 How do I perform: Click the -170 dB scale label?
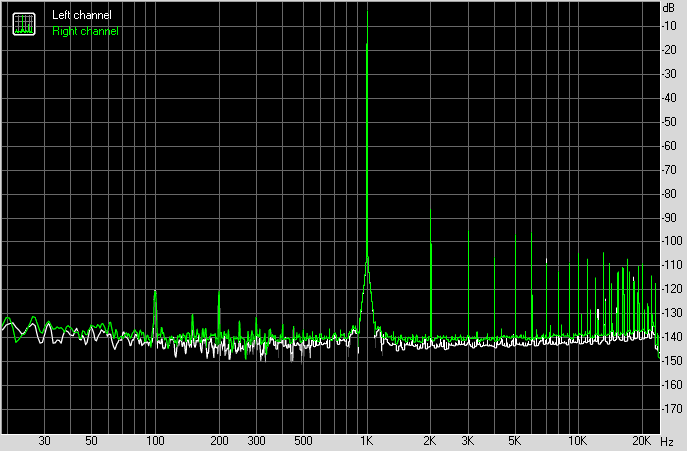point(672,408)
